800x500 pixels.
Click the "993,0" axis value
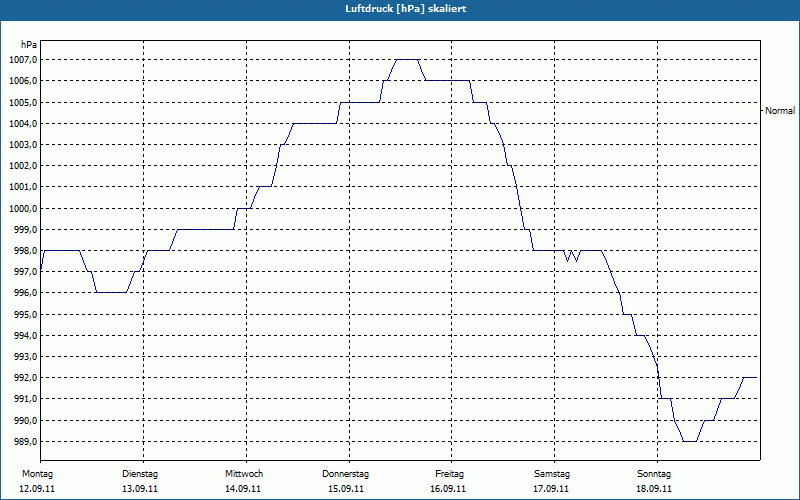point(25,357)
